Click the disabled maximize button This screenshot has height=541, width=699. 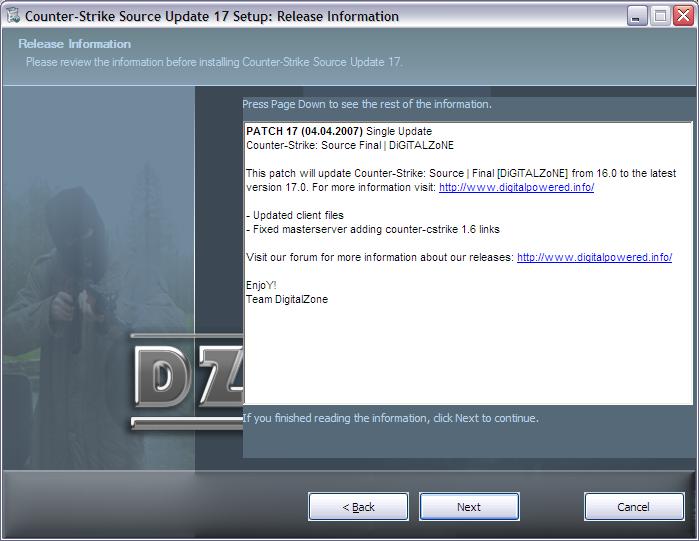click(x=660, y=16)
